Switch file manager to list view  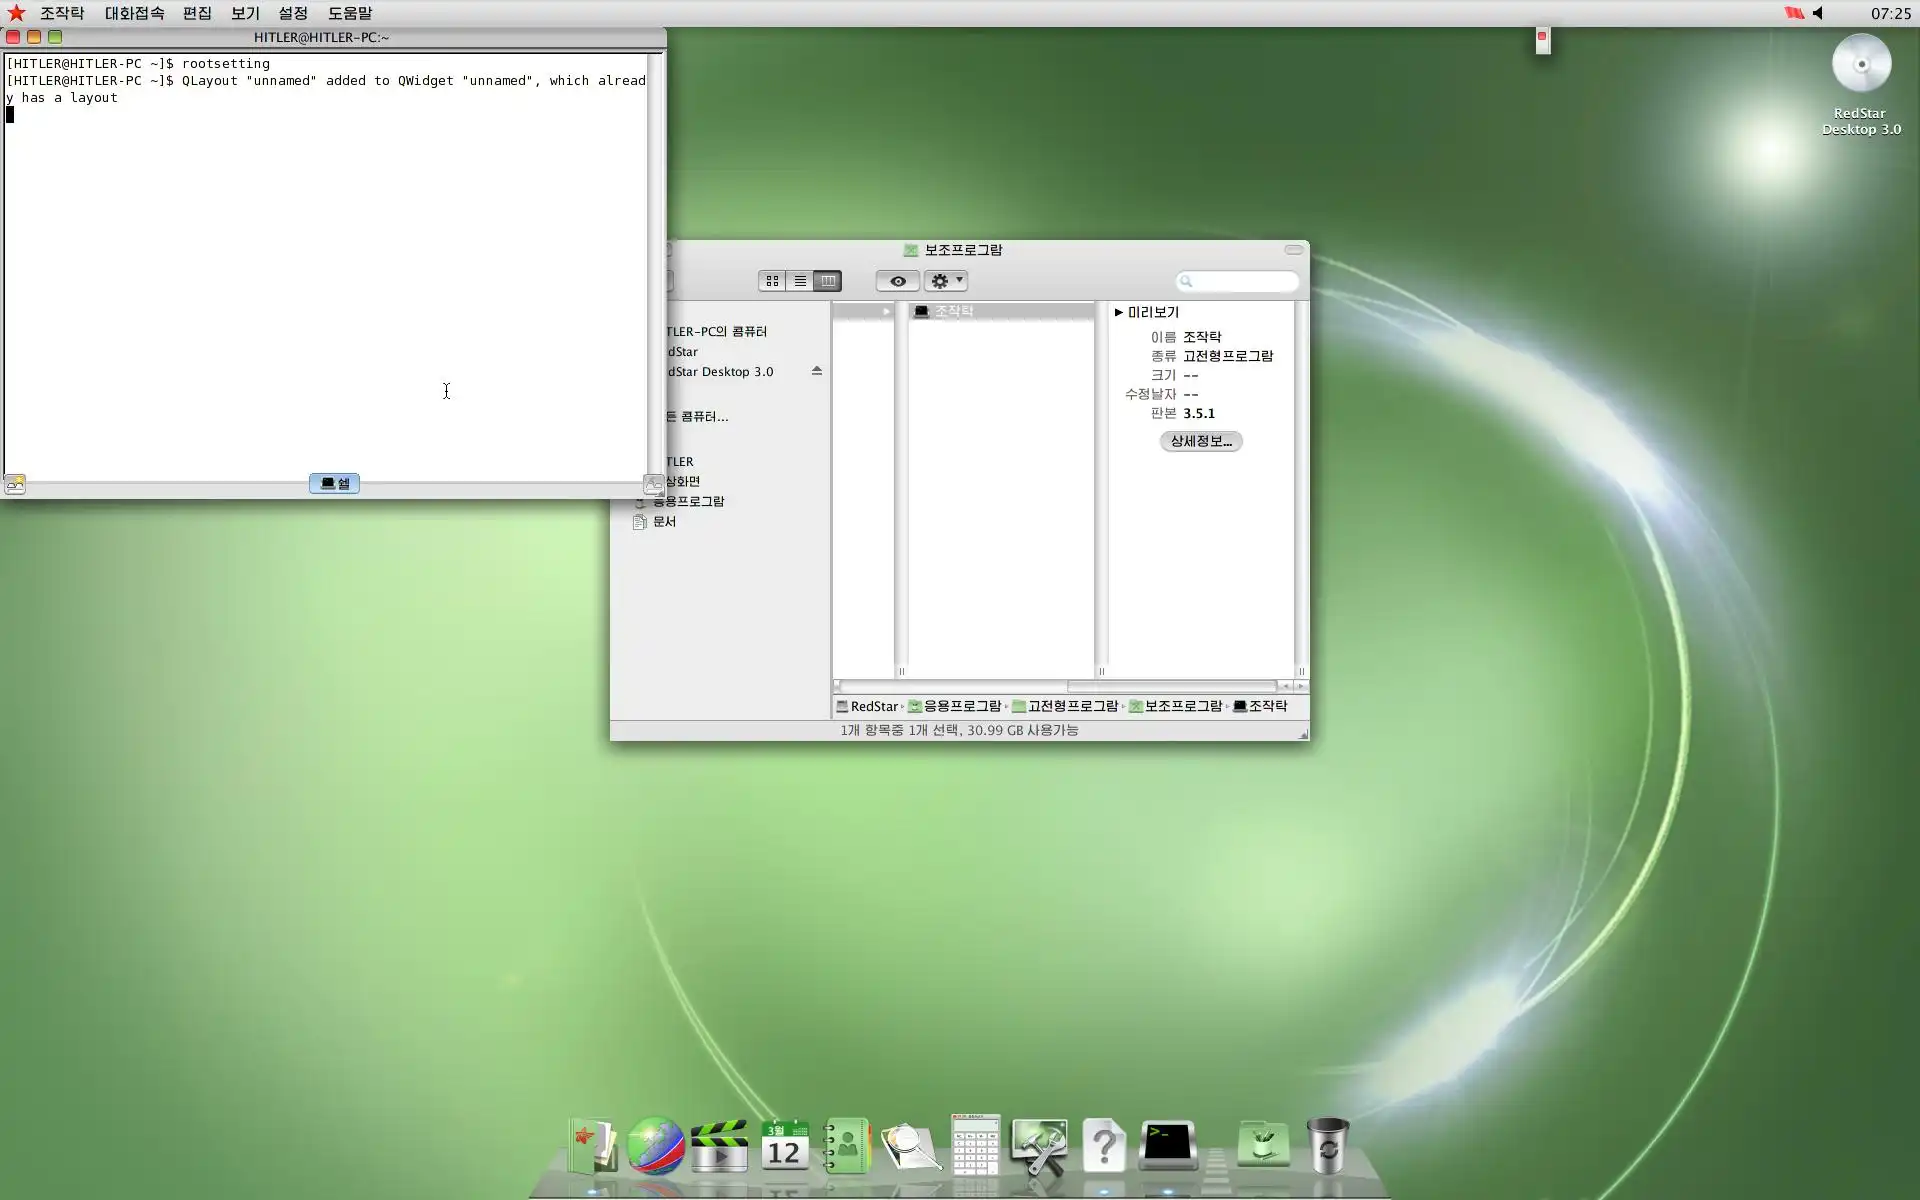coord(800,281)
